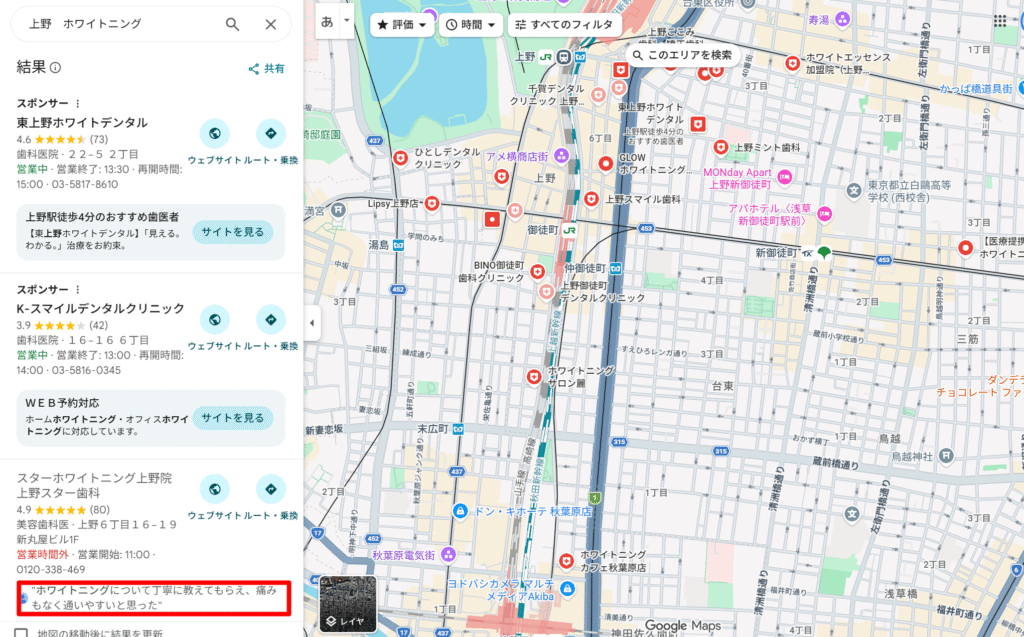
Task: Click the 東上野ホワイトデンタル map pin
Action: coord(698,123)
